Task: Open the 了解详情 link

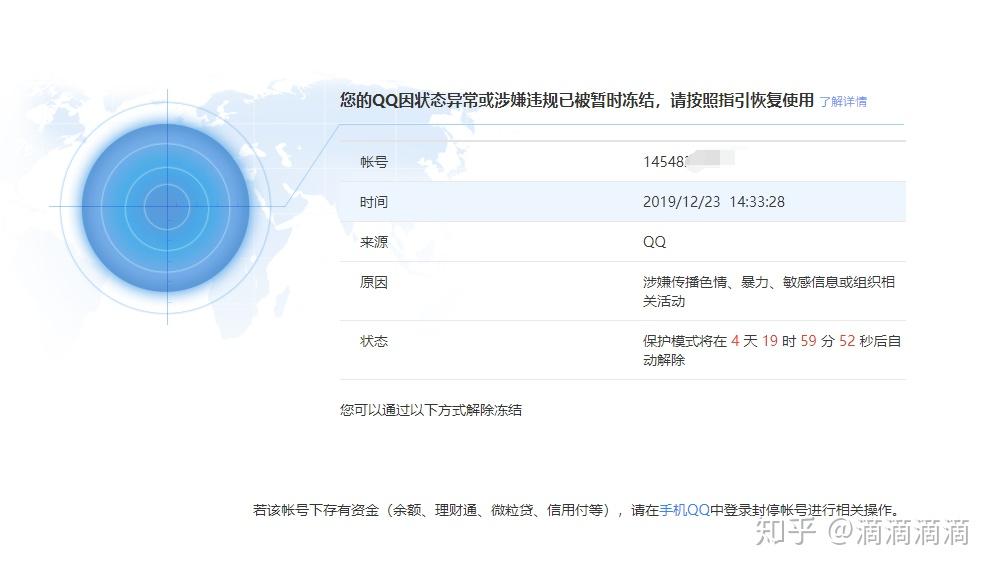Action: pyautogui.click(x=843, y=102)
